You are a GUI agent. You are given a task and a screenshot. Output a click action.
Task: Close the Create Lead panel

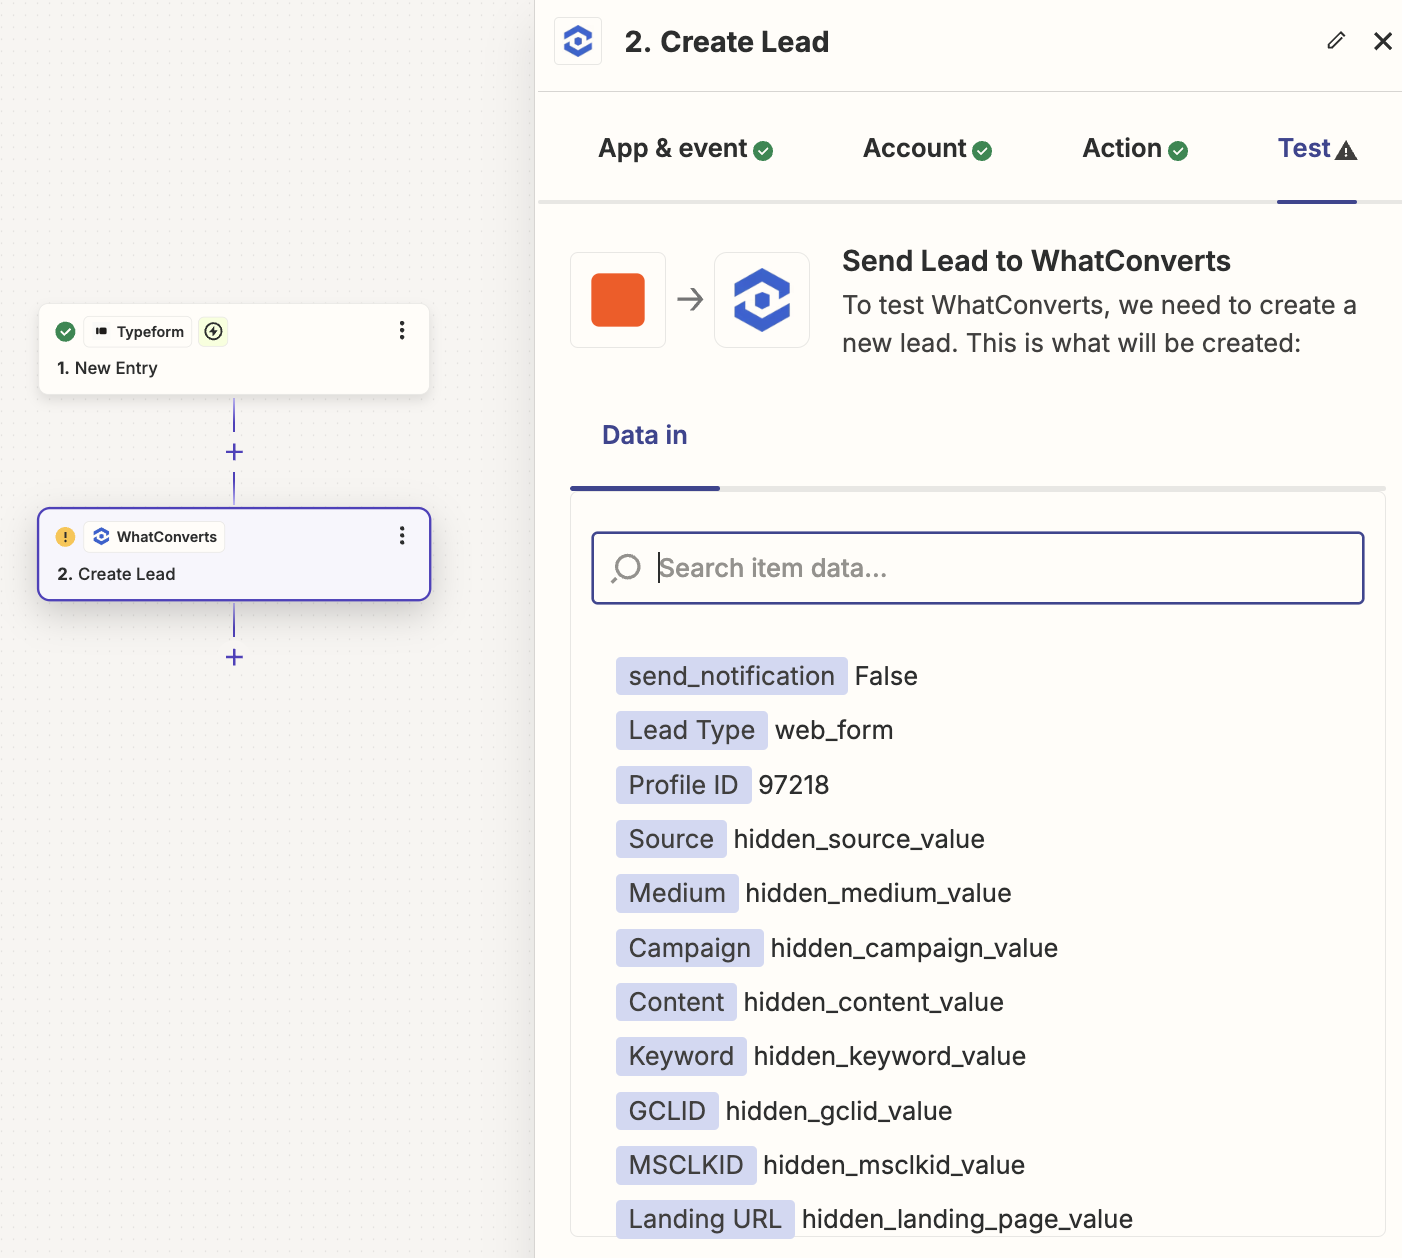tap(1383, 41)
